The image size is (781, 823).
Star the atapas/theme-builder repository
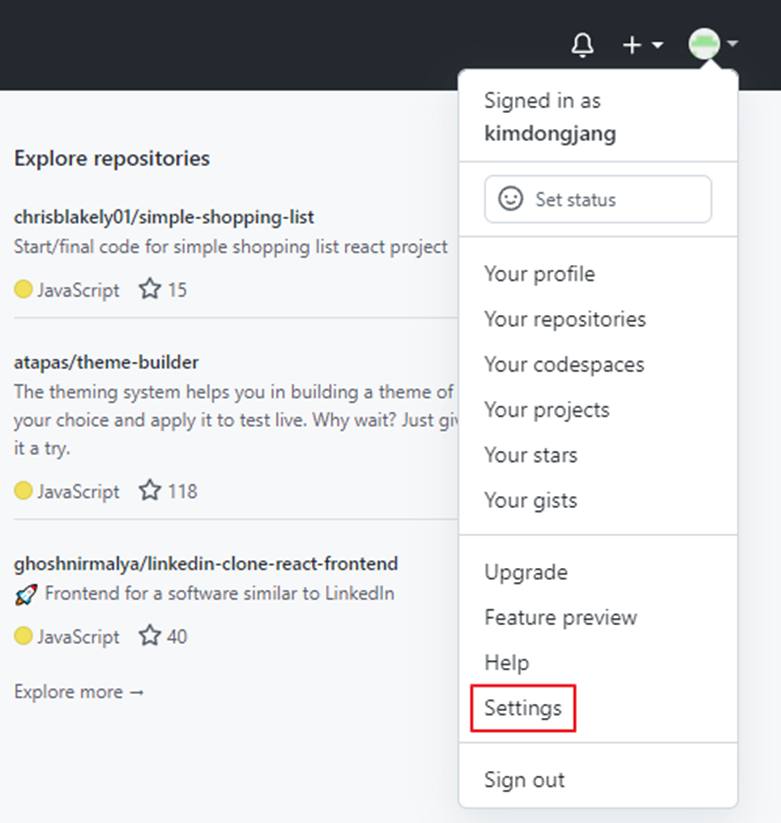[150, 490]
